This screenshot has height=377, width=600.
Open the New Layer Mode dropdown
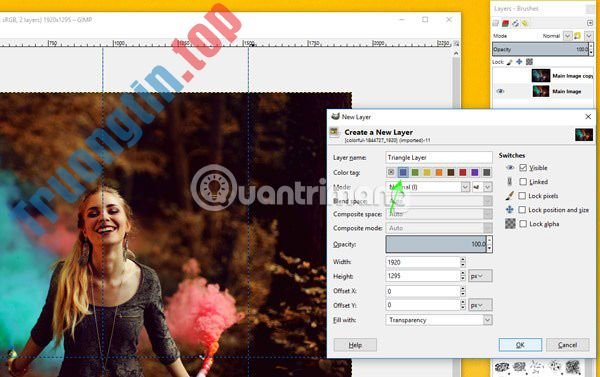[427, 187]
